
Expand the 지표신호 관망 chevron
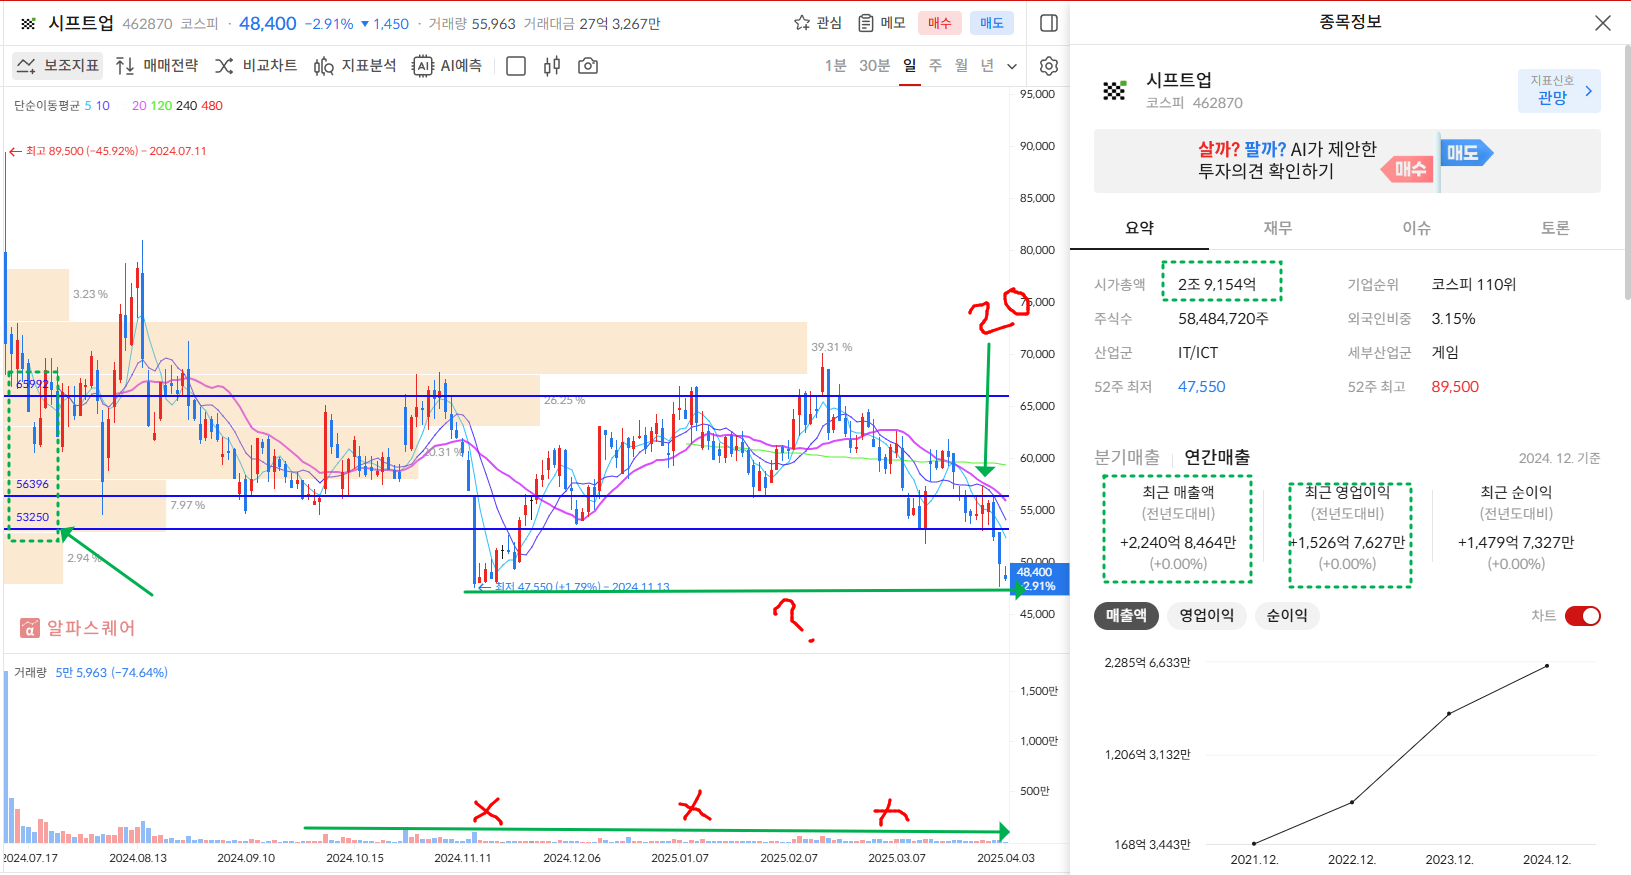[1588, 91]
